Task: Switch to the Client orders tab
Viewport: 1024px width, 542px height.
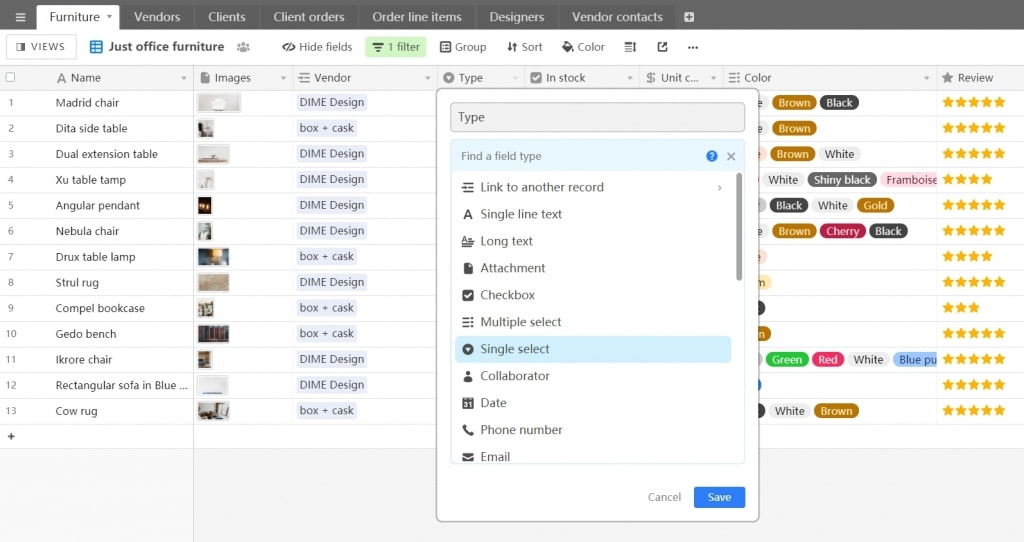Action: coord(308,17)
